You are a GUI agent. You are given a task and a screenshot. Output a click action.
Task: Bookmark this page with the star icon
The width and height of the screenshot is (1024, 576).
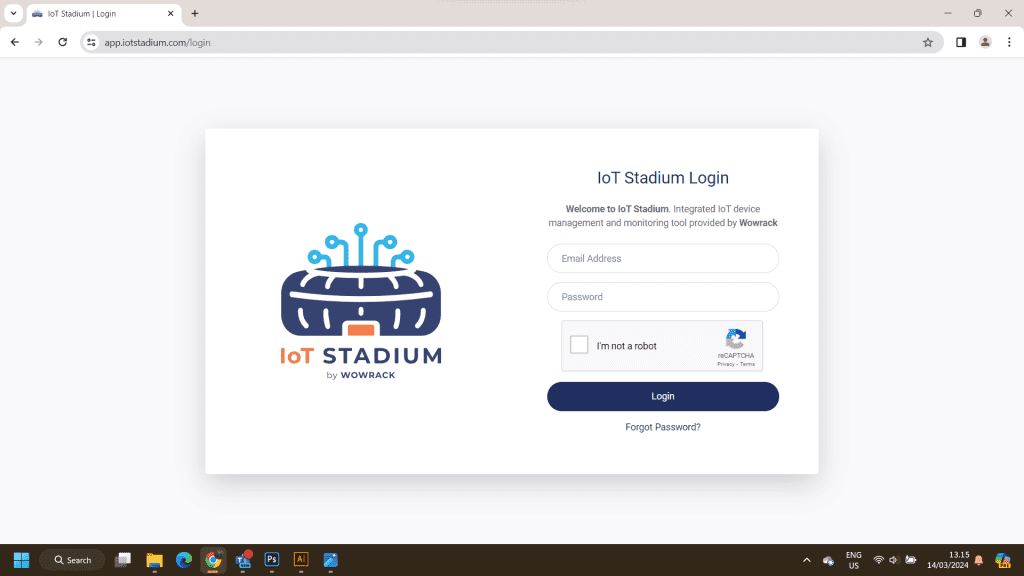point(927,42)
